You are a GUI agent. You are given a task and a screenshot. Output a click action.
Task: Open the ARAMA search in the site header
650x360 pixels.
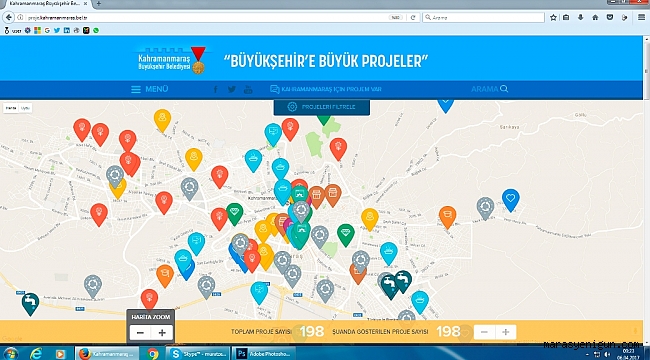(x=490, y=89)
